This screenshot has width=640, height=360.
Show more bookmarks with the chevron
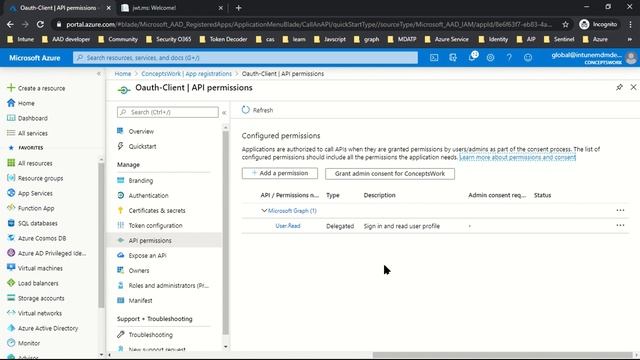coord(630,39)
